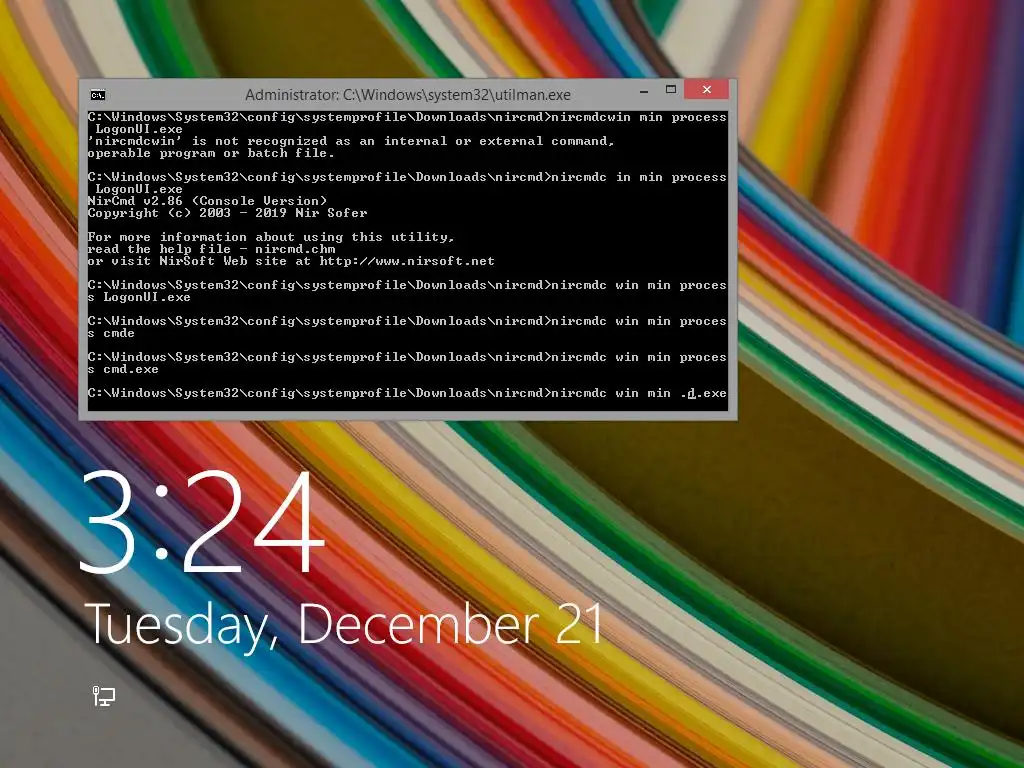The width and height of the screenshot is (1024, 768).
Task: Maximize the Administrator command prompt window
Action: click(671, 89)
